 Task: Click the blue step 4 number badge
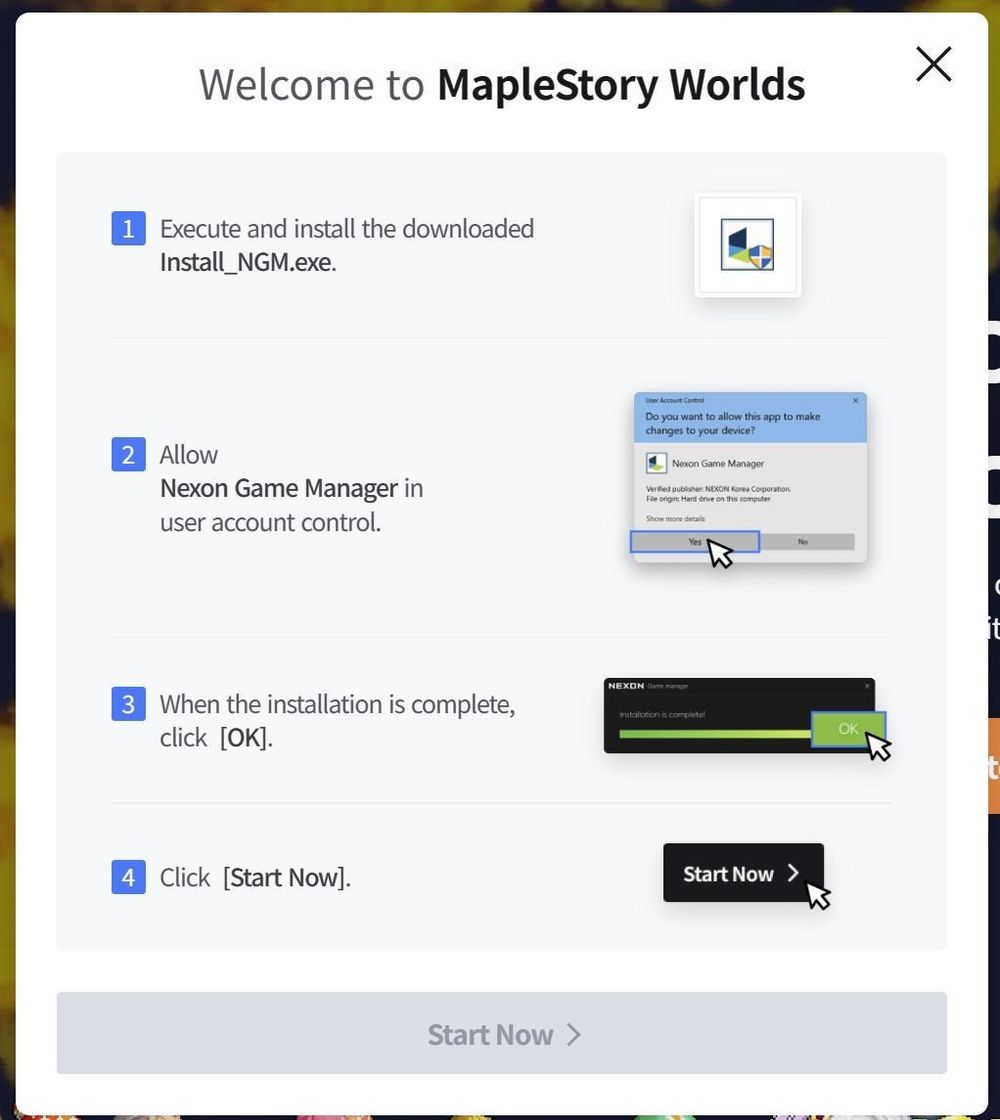[128, 877]
